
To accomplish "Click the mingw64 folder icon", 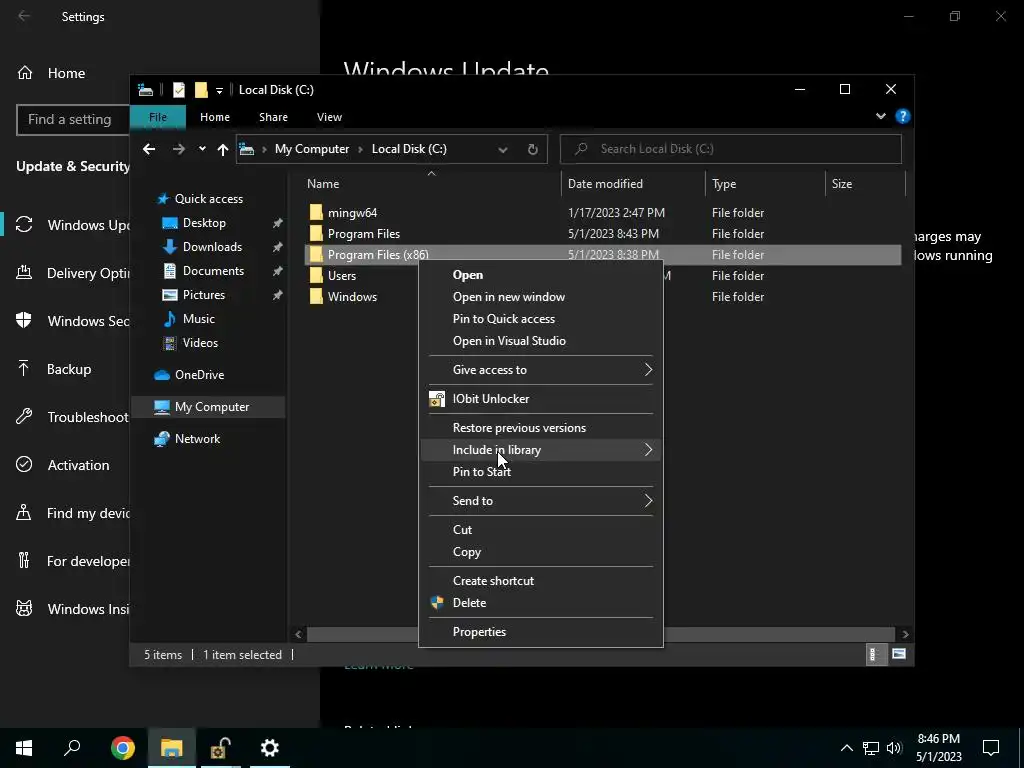I will click(x=316, y=213).
